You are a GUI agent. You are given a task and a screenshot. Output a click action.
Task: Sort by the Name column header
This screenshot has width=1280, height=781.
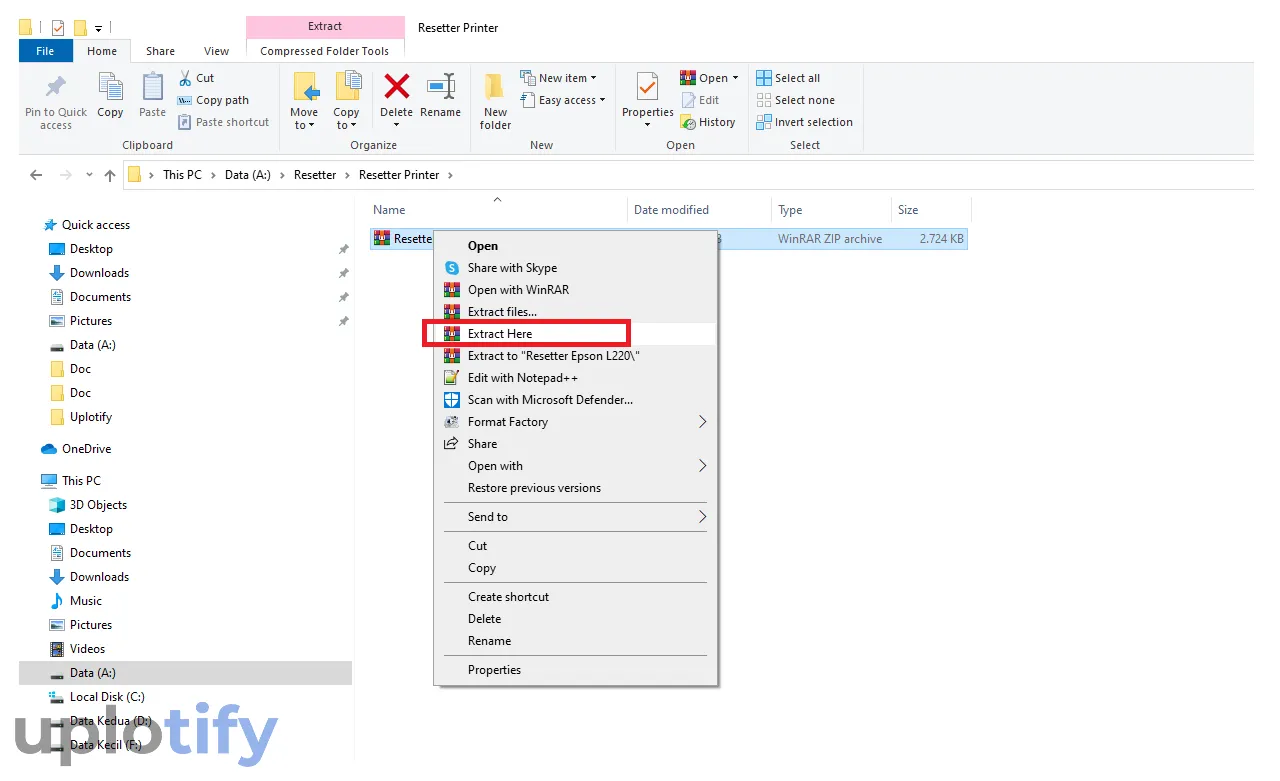(x=497, y=210)
